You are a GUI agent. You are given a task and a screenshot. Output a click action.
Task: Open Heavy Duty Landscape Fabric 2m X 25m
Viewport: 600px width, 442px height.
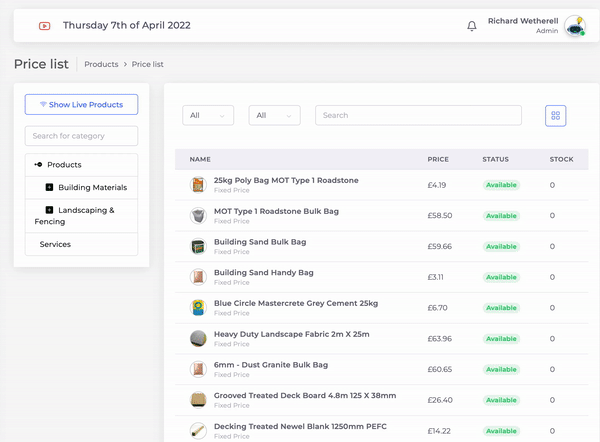click(x=292, y=334)
